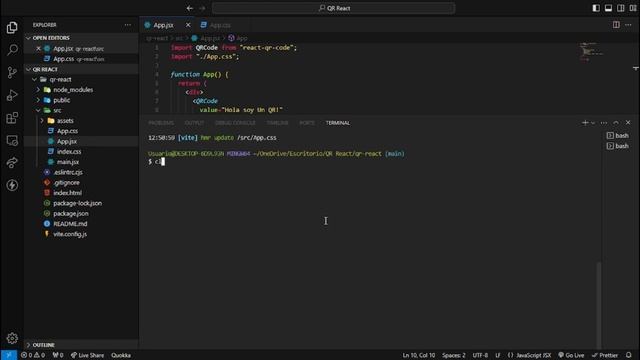Open the Output panel tab
Viewport: 640px width, 360px height.
coord(194,123)
